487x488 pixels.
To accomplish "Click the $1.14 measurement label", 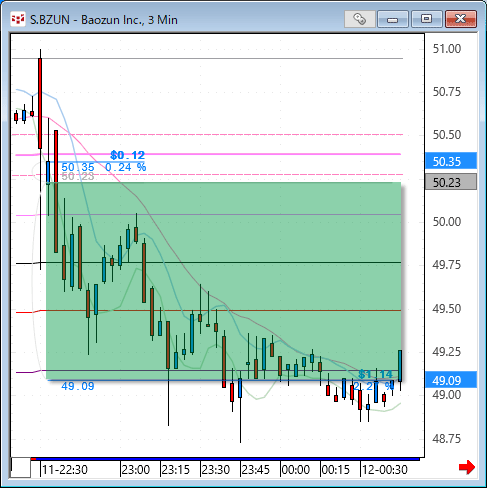I will tap(376, 374).
